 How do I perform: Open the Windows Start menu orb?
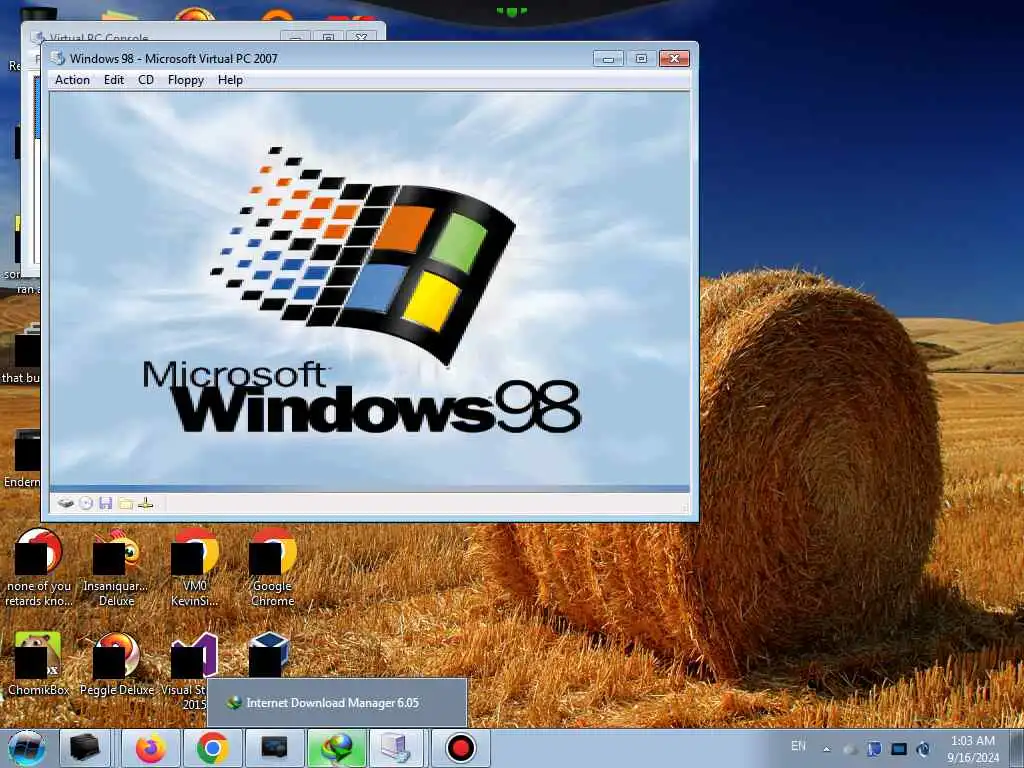(27, 748)
